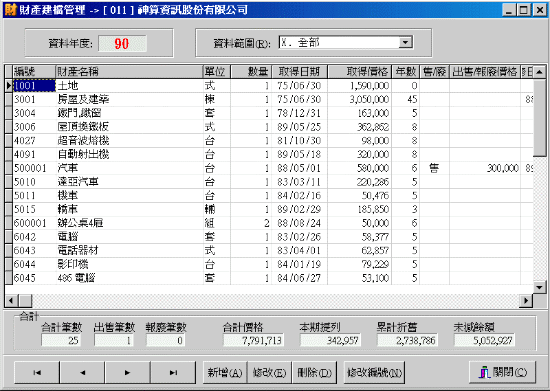550x391 pixels.
Task: Select the 電話器材 cell
Action: click(129, 250)
